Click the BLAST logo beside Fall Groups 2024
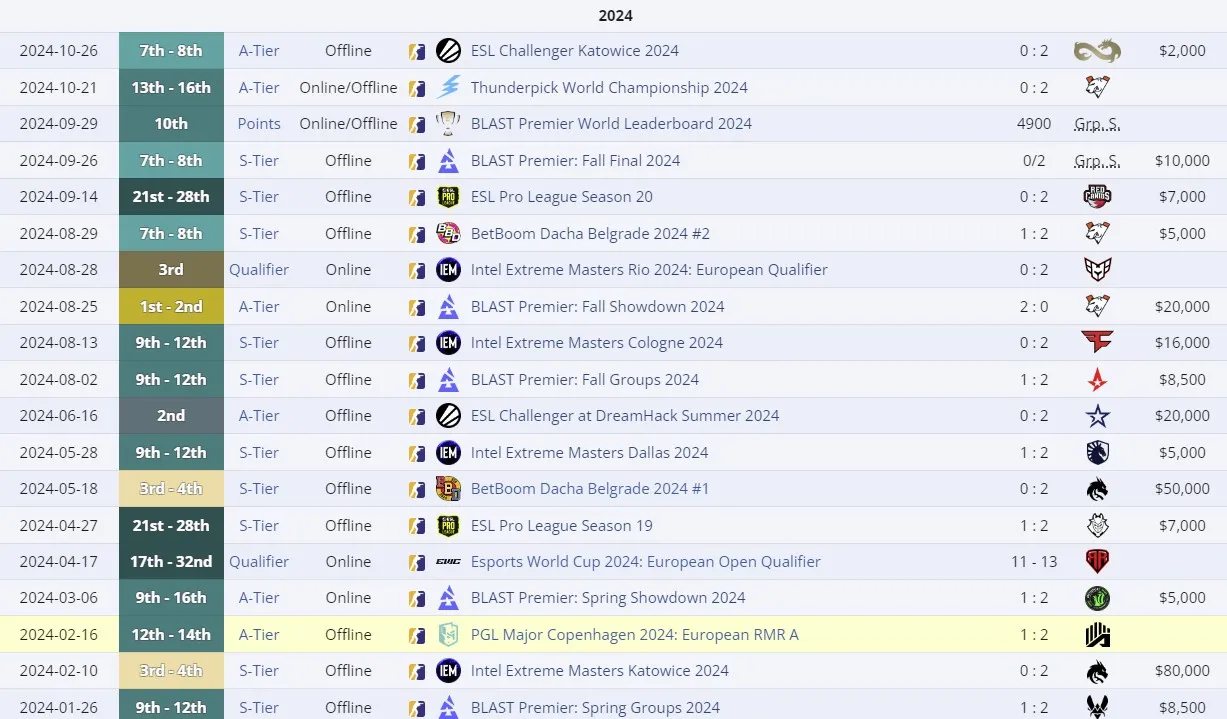1227x719 pixels. tap(449, 379)
